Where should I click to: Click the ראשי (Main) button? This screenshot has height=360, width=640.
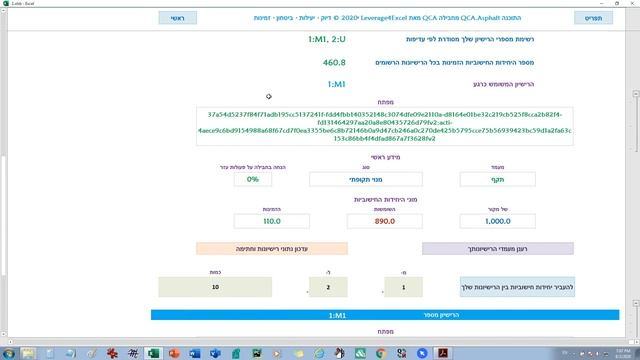point(178,18)
